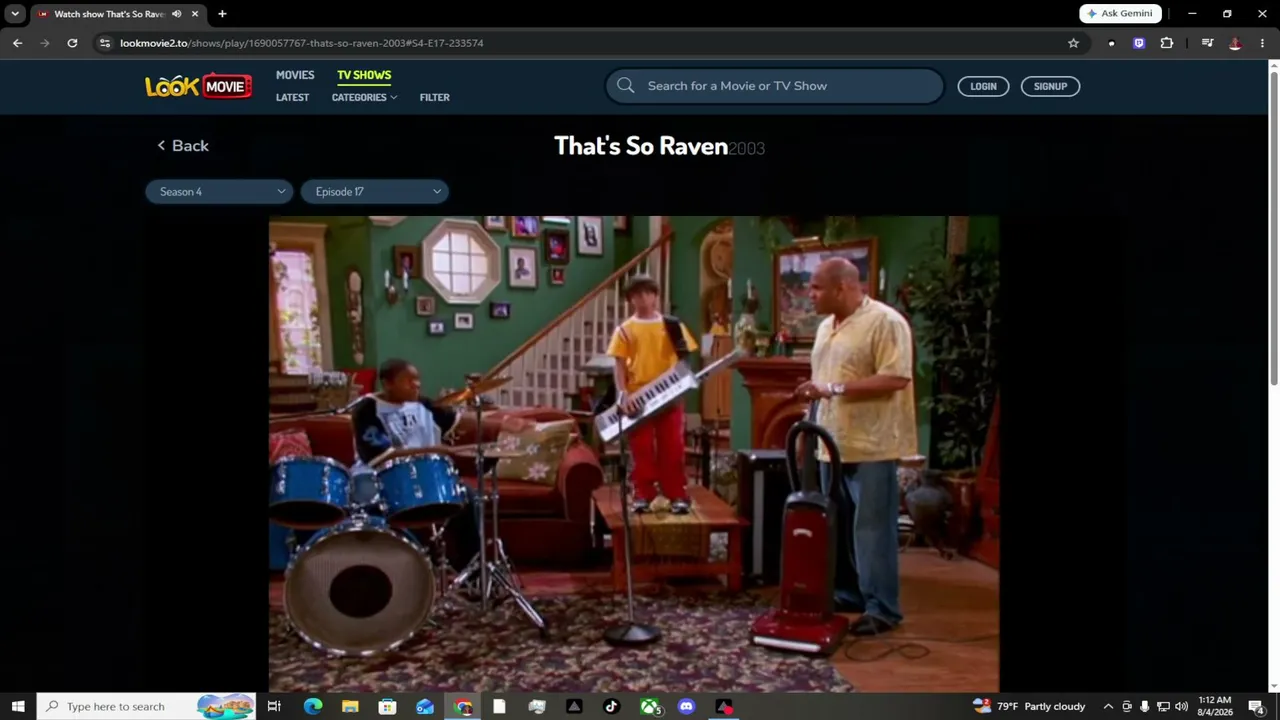Open a new browser tab
The width and height of the screenshot is (1280, 720).
pos(222,14)
